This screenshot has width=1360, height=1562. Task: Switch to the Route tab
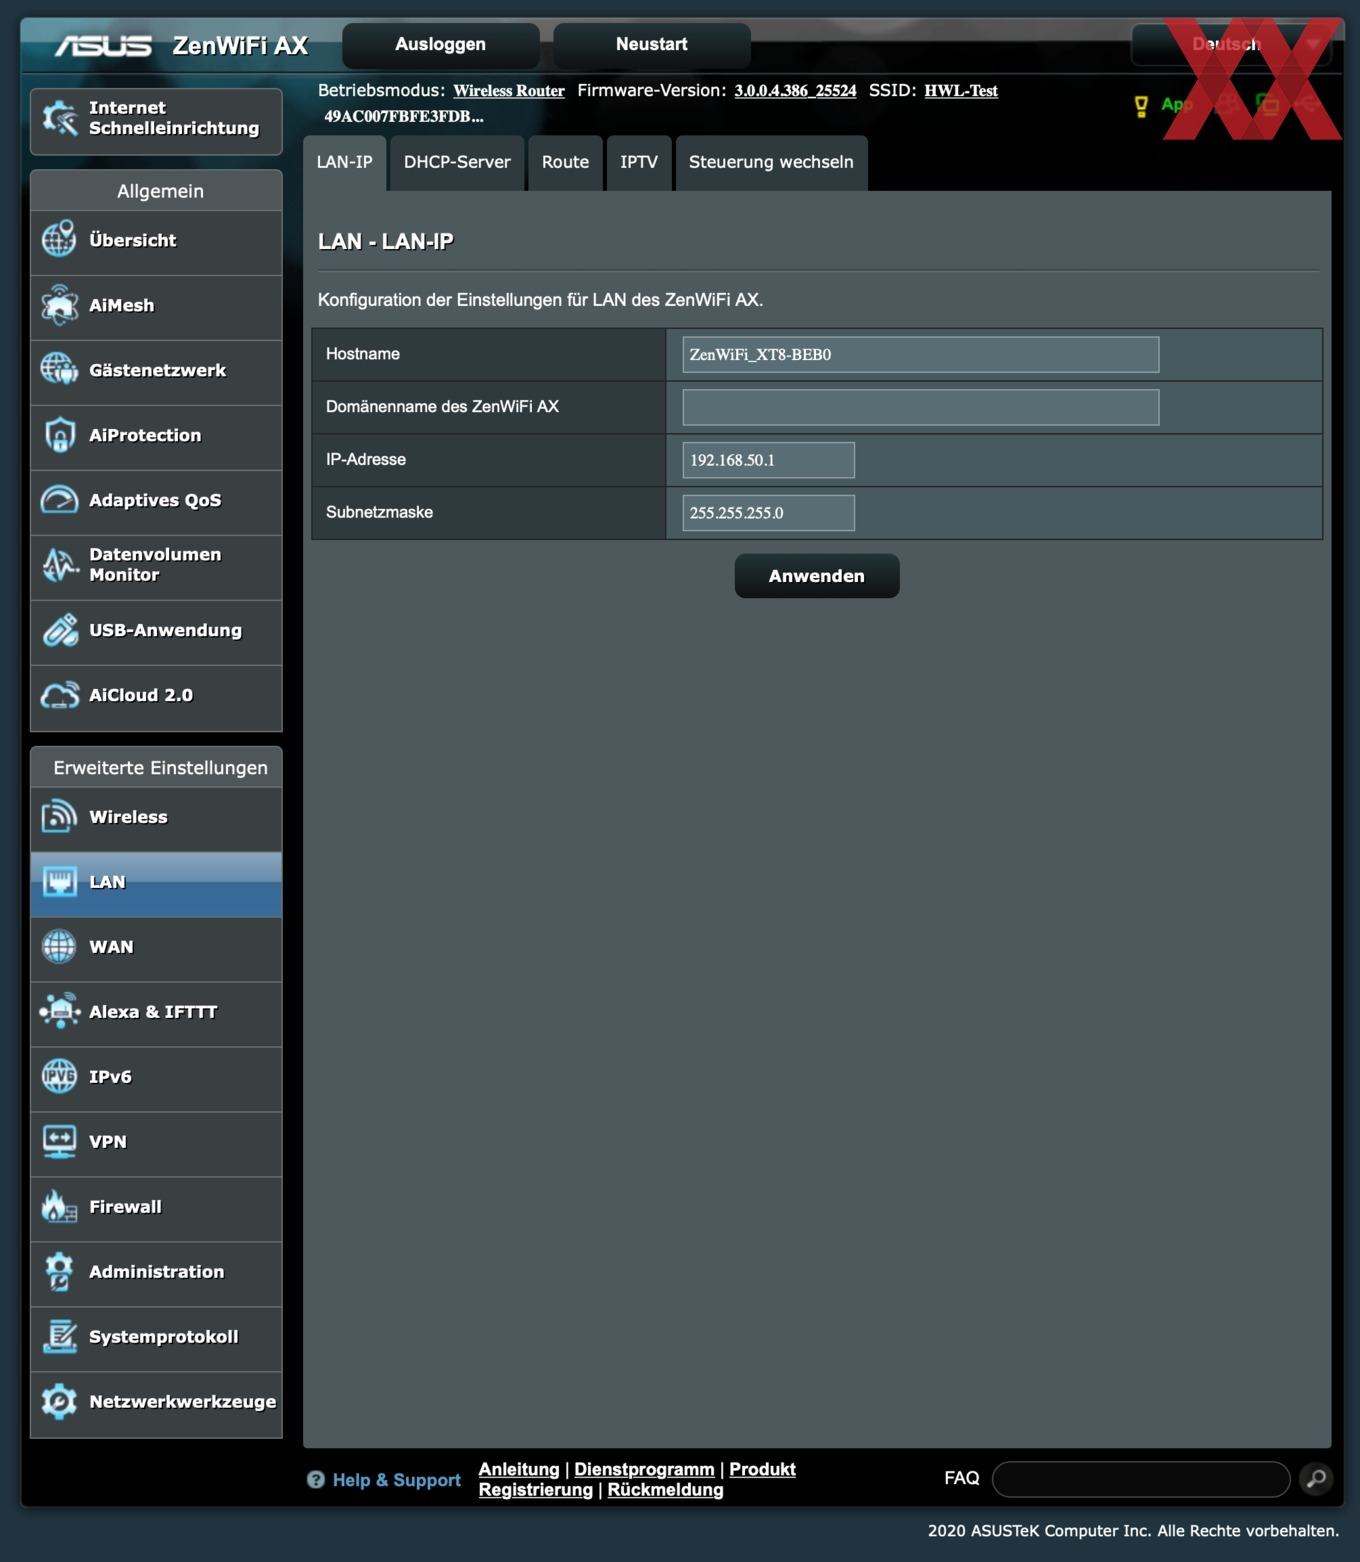click(x=565, y=163)
